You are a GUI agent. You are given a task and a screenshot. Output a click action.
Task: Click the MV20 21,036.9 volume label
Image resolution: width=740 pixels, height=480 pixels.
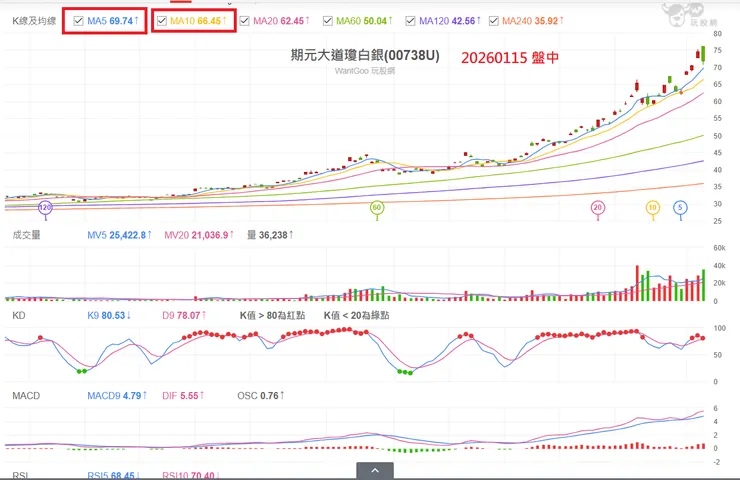(199, 235)
